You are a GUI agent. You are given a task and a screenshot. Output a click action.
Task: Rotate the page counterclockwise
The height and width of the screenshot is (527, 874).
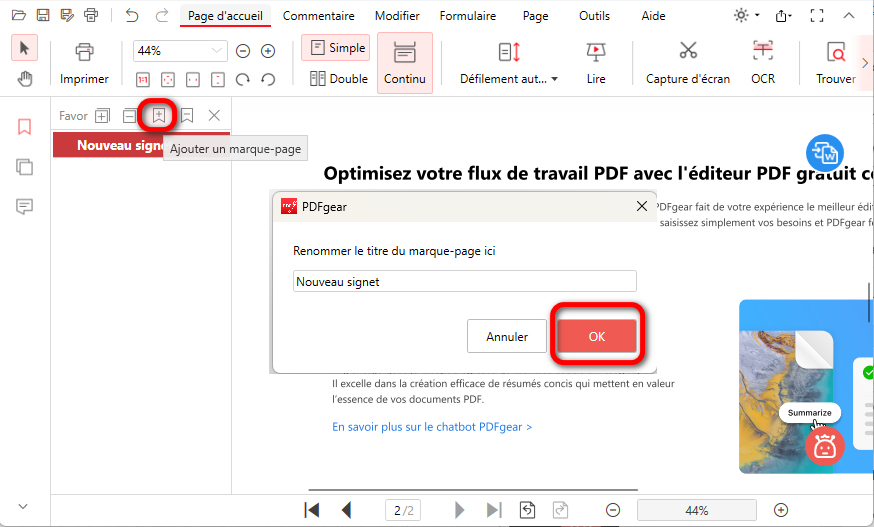coord(268,80)
